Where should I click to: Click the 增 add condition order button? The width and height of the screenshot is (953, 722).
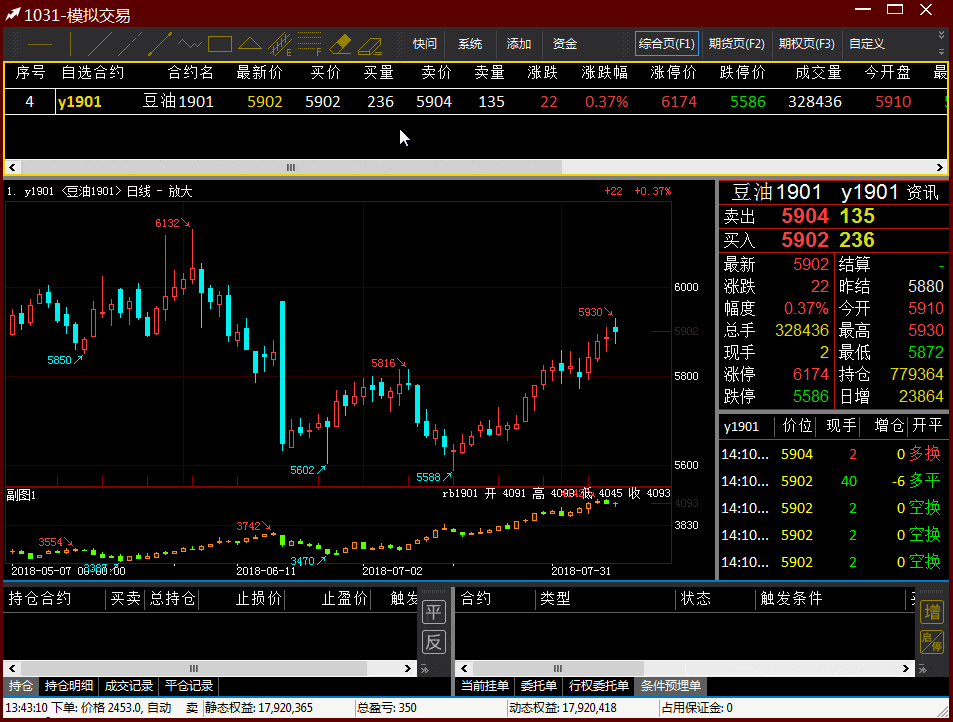click(931, 613)
